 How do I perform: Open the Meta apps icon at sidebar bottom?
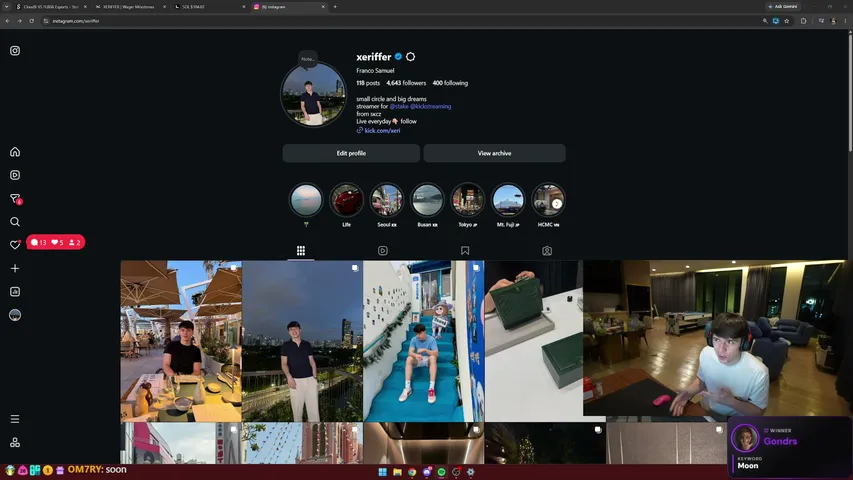point(15,442)
